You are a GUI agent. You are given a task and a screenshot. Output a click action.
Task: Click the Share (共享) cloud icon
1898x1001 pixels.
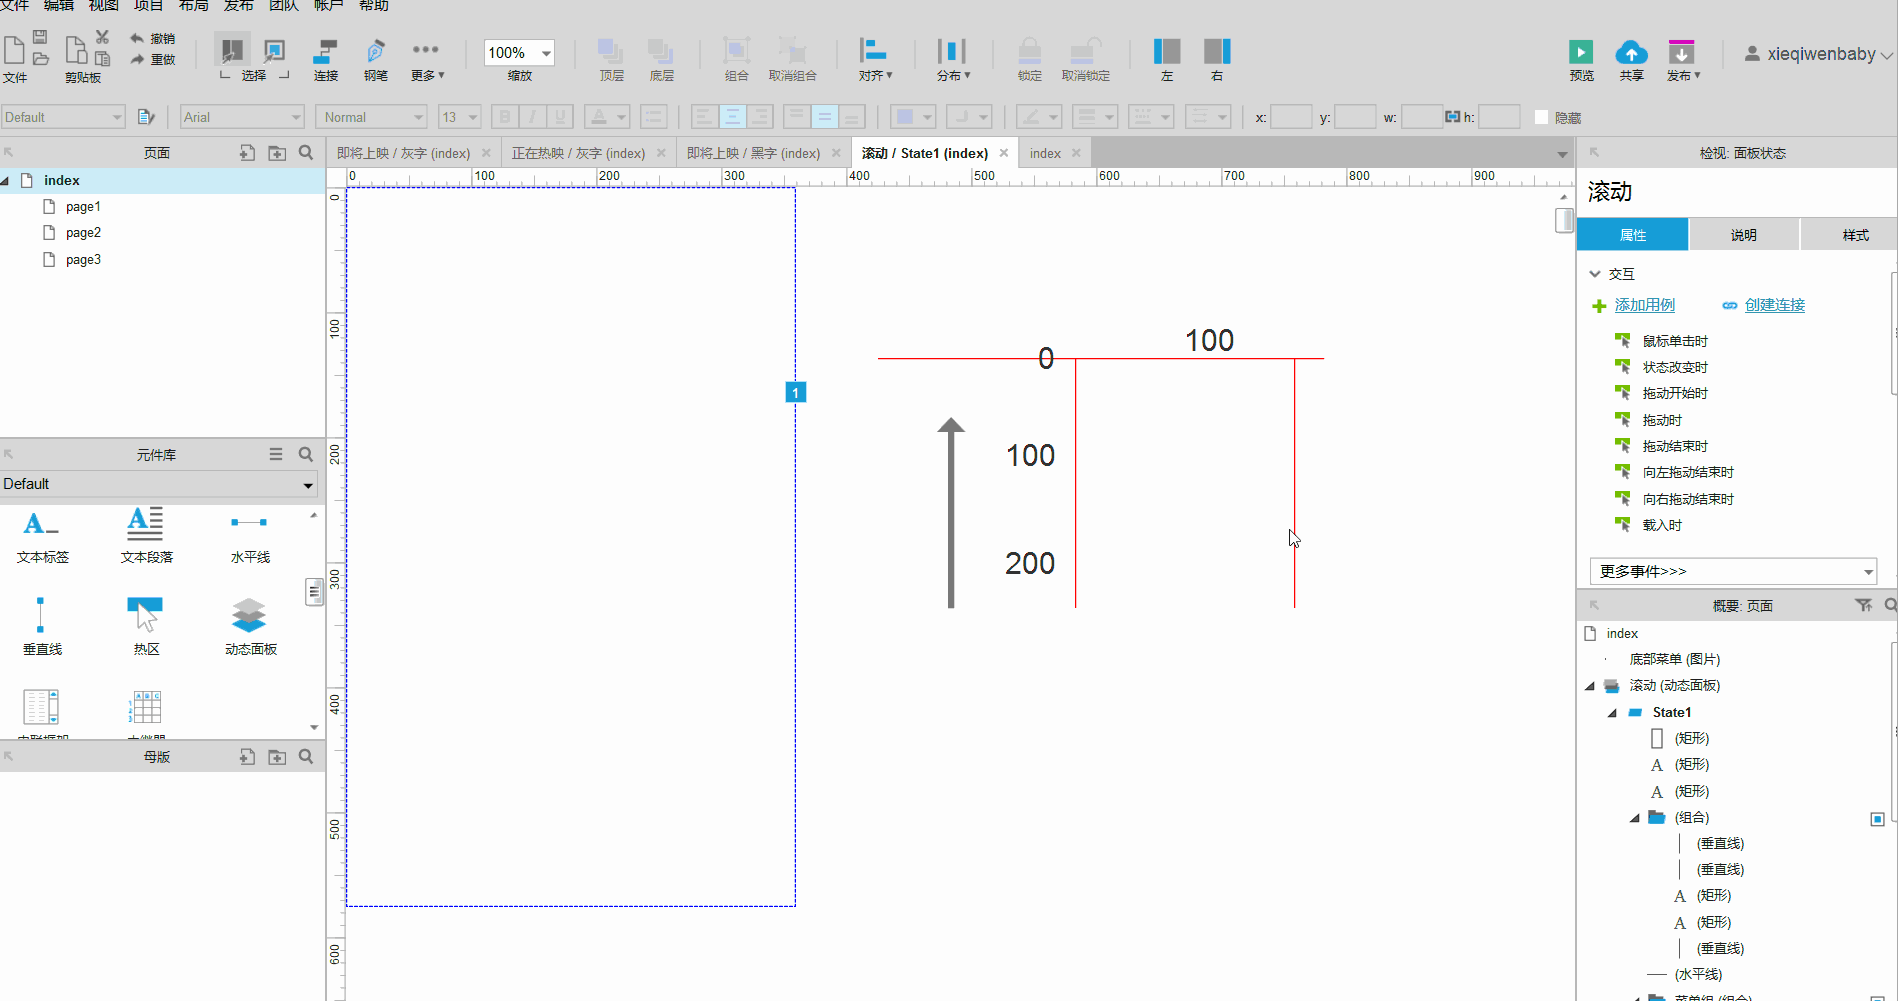(1631, 52)
